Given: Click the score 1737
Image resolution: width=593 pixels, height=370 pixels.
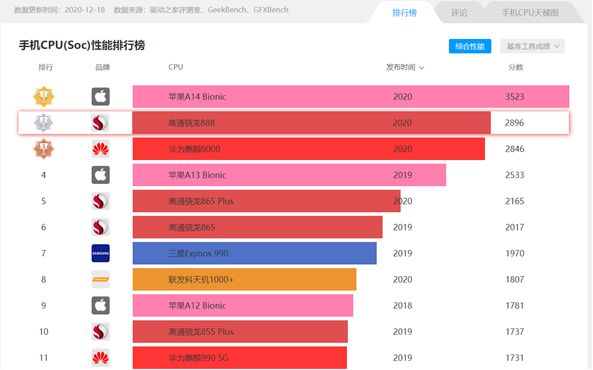Looking at the screenshot, I should click(515, 331).
